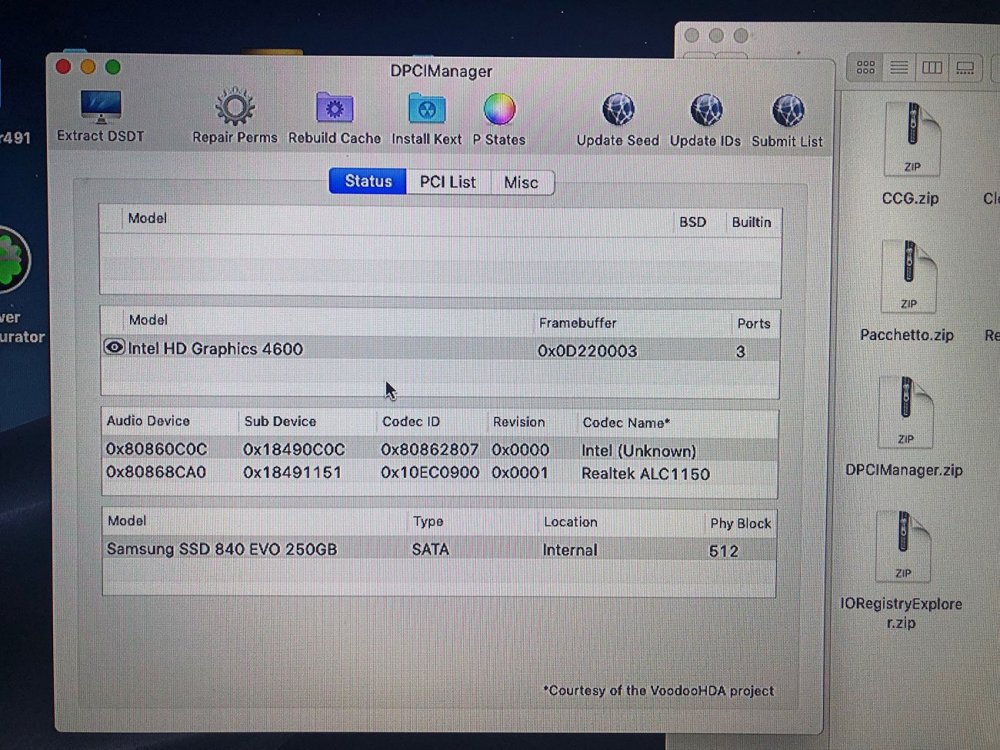Viewport: 1000px width, 750px height.
Task: Open P States color wheel
Action: tap(499, 110)
